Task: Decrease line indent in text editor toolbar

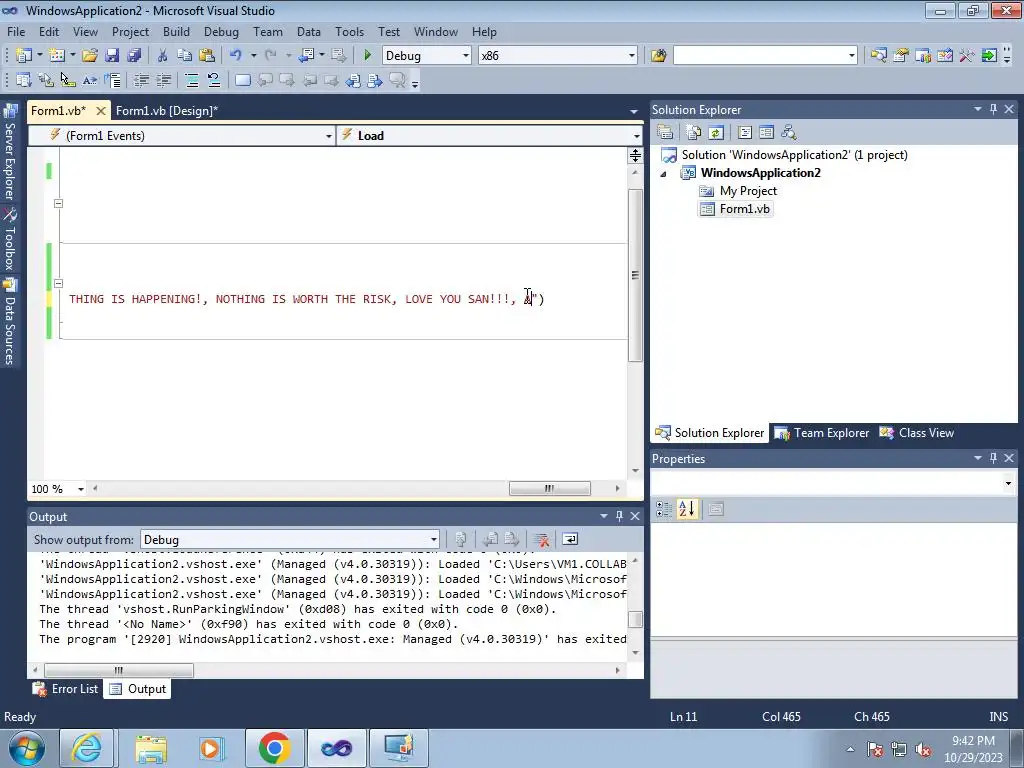Action: (x=141, y=80)
